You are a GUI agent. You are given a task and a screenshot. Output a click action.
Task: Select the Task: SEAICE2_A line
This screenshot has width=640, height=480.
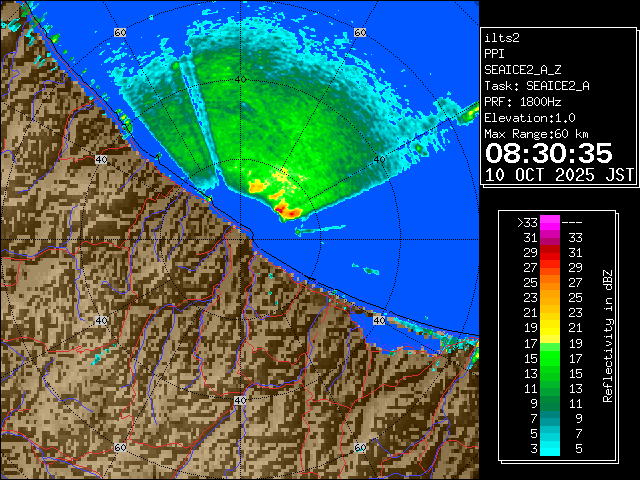coord(536,85)
